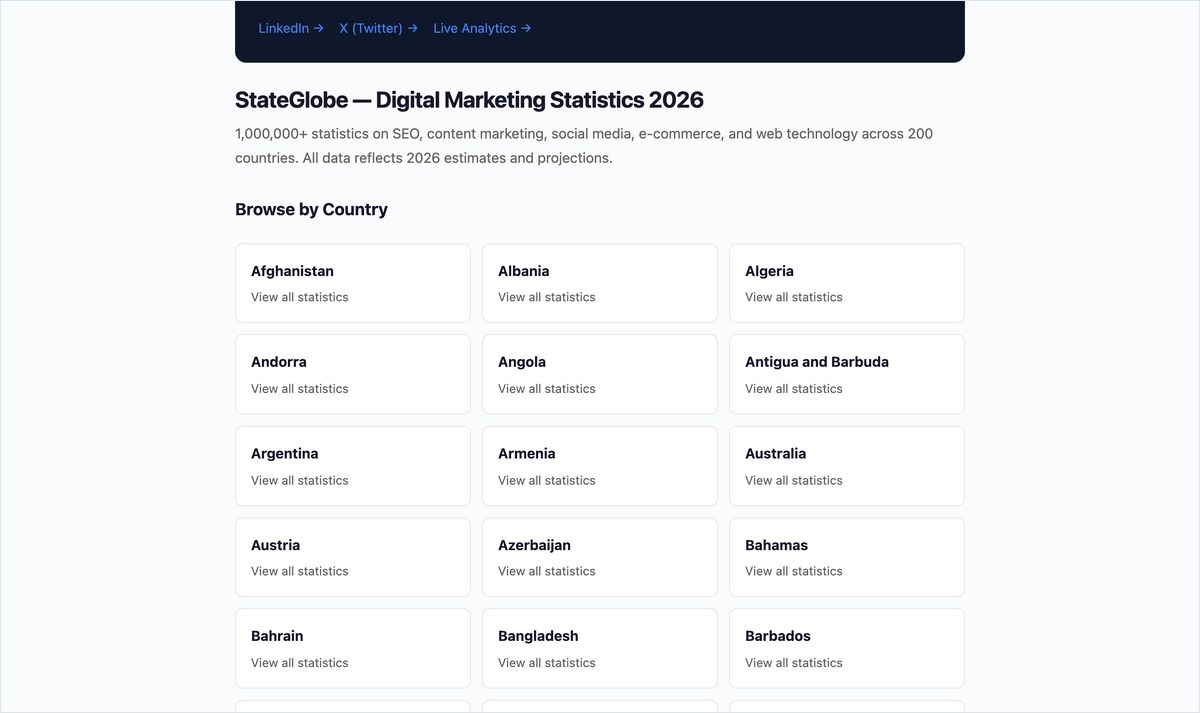Open the Afghanistan statistics card

[353, 283]
